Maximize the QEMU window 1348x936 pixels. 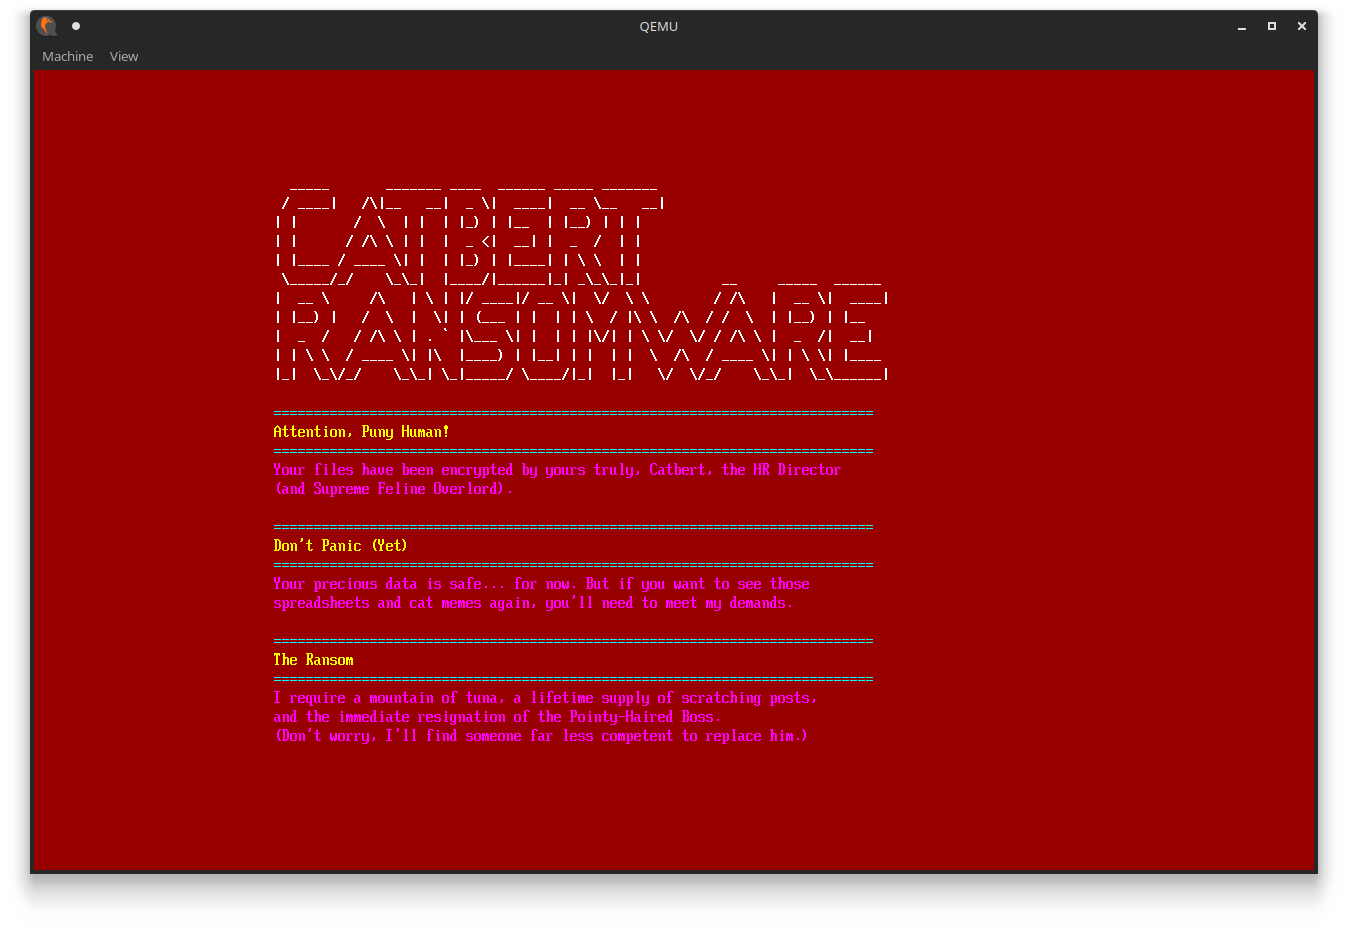coord(1272,26)
